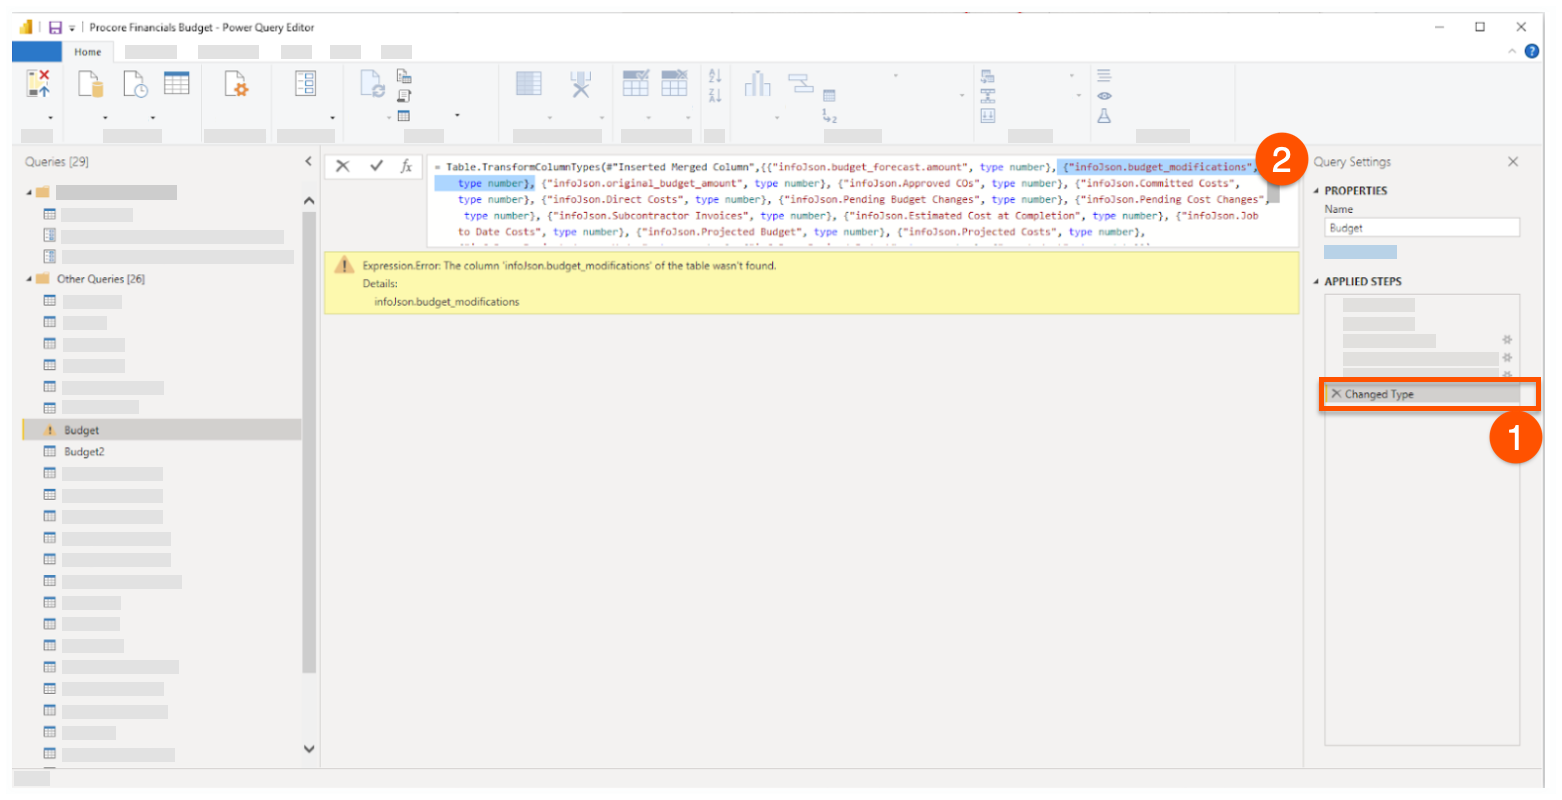The image size is (1562, 800).
Task: Open the Manage query dropdown arrow
Action: 457,115
